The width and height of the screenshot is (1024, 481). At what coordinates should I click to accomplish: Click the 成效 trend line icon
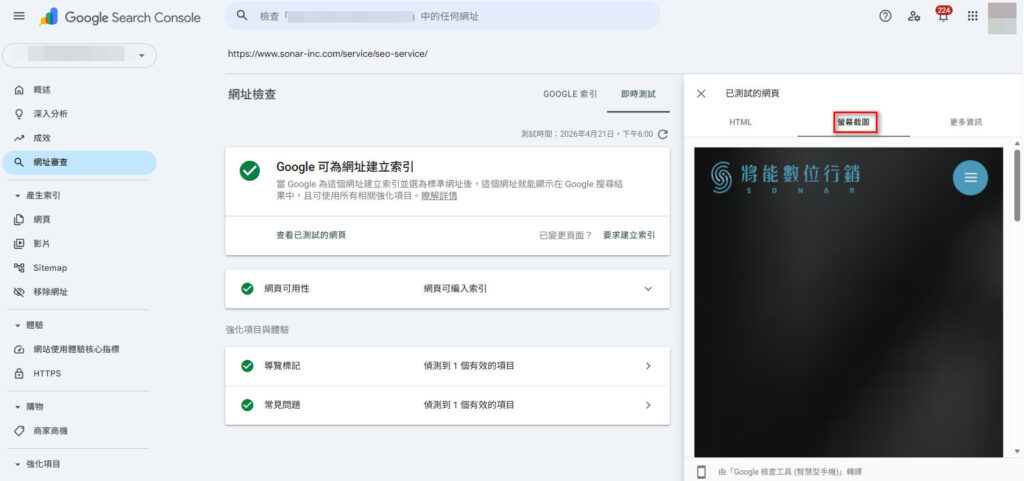click(19, 138)
